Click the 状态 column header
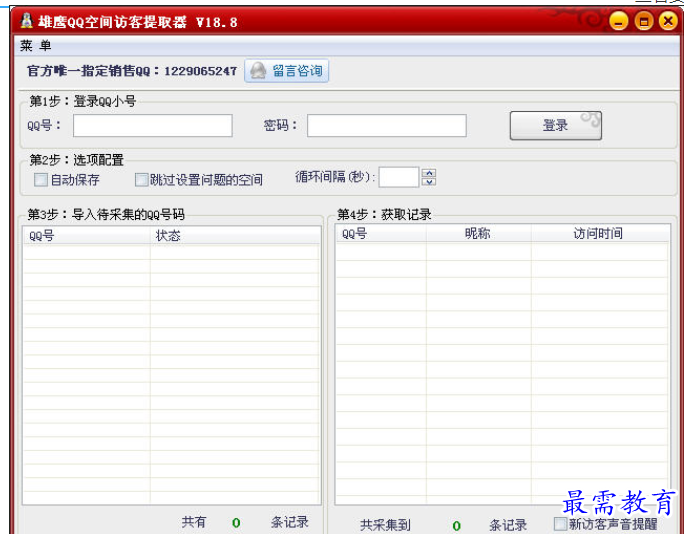Viewport: 684px width, 534px height. tap(235, 236)
